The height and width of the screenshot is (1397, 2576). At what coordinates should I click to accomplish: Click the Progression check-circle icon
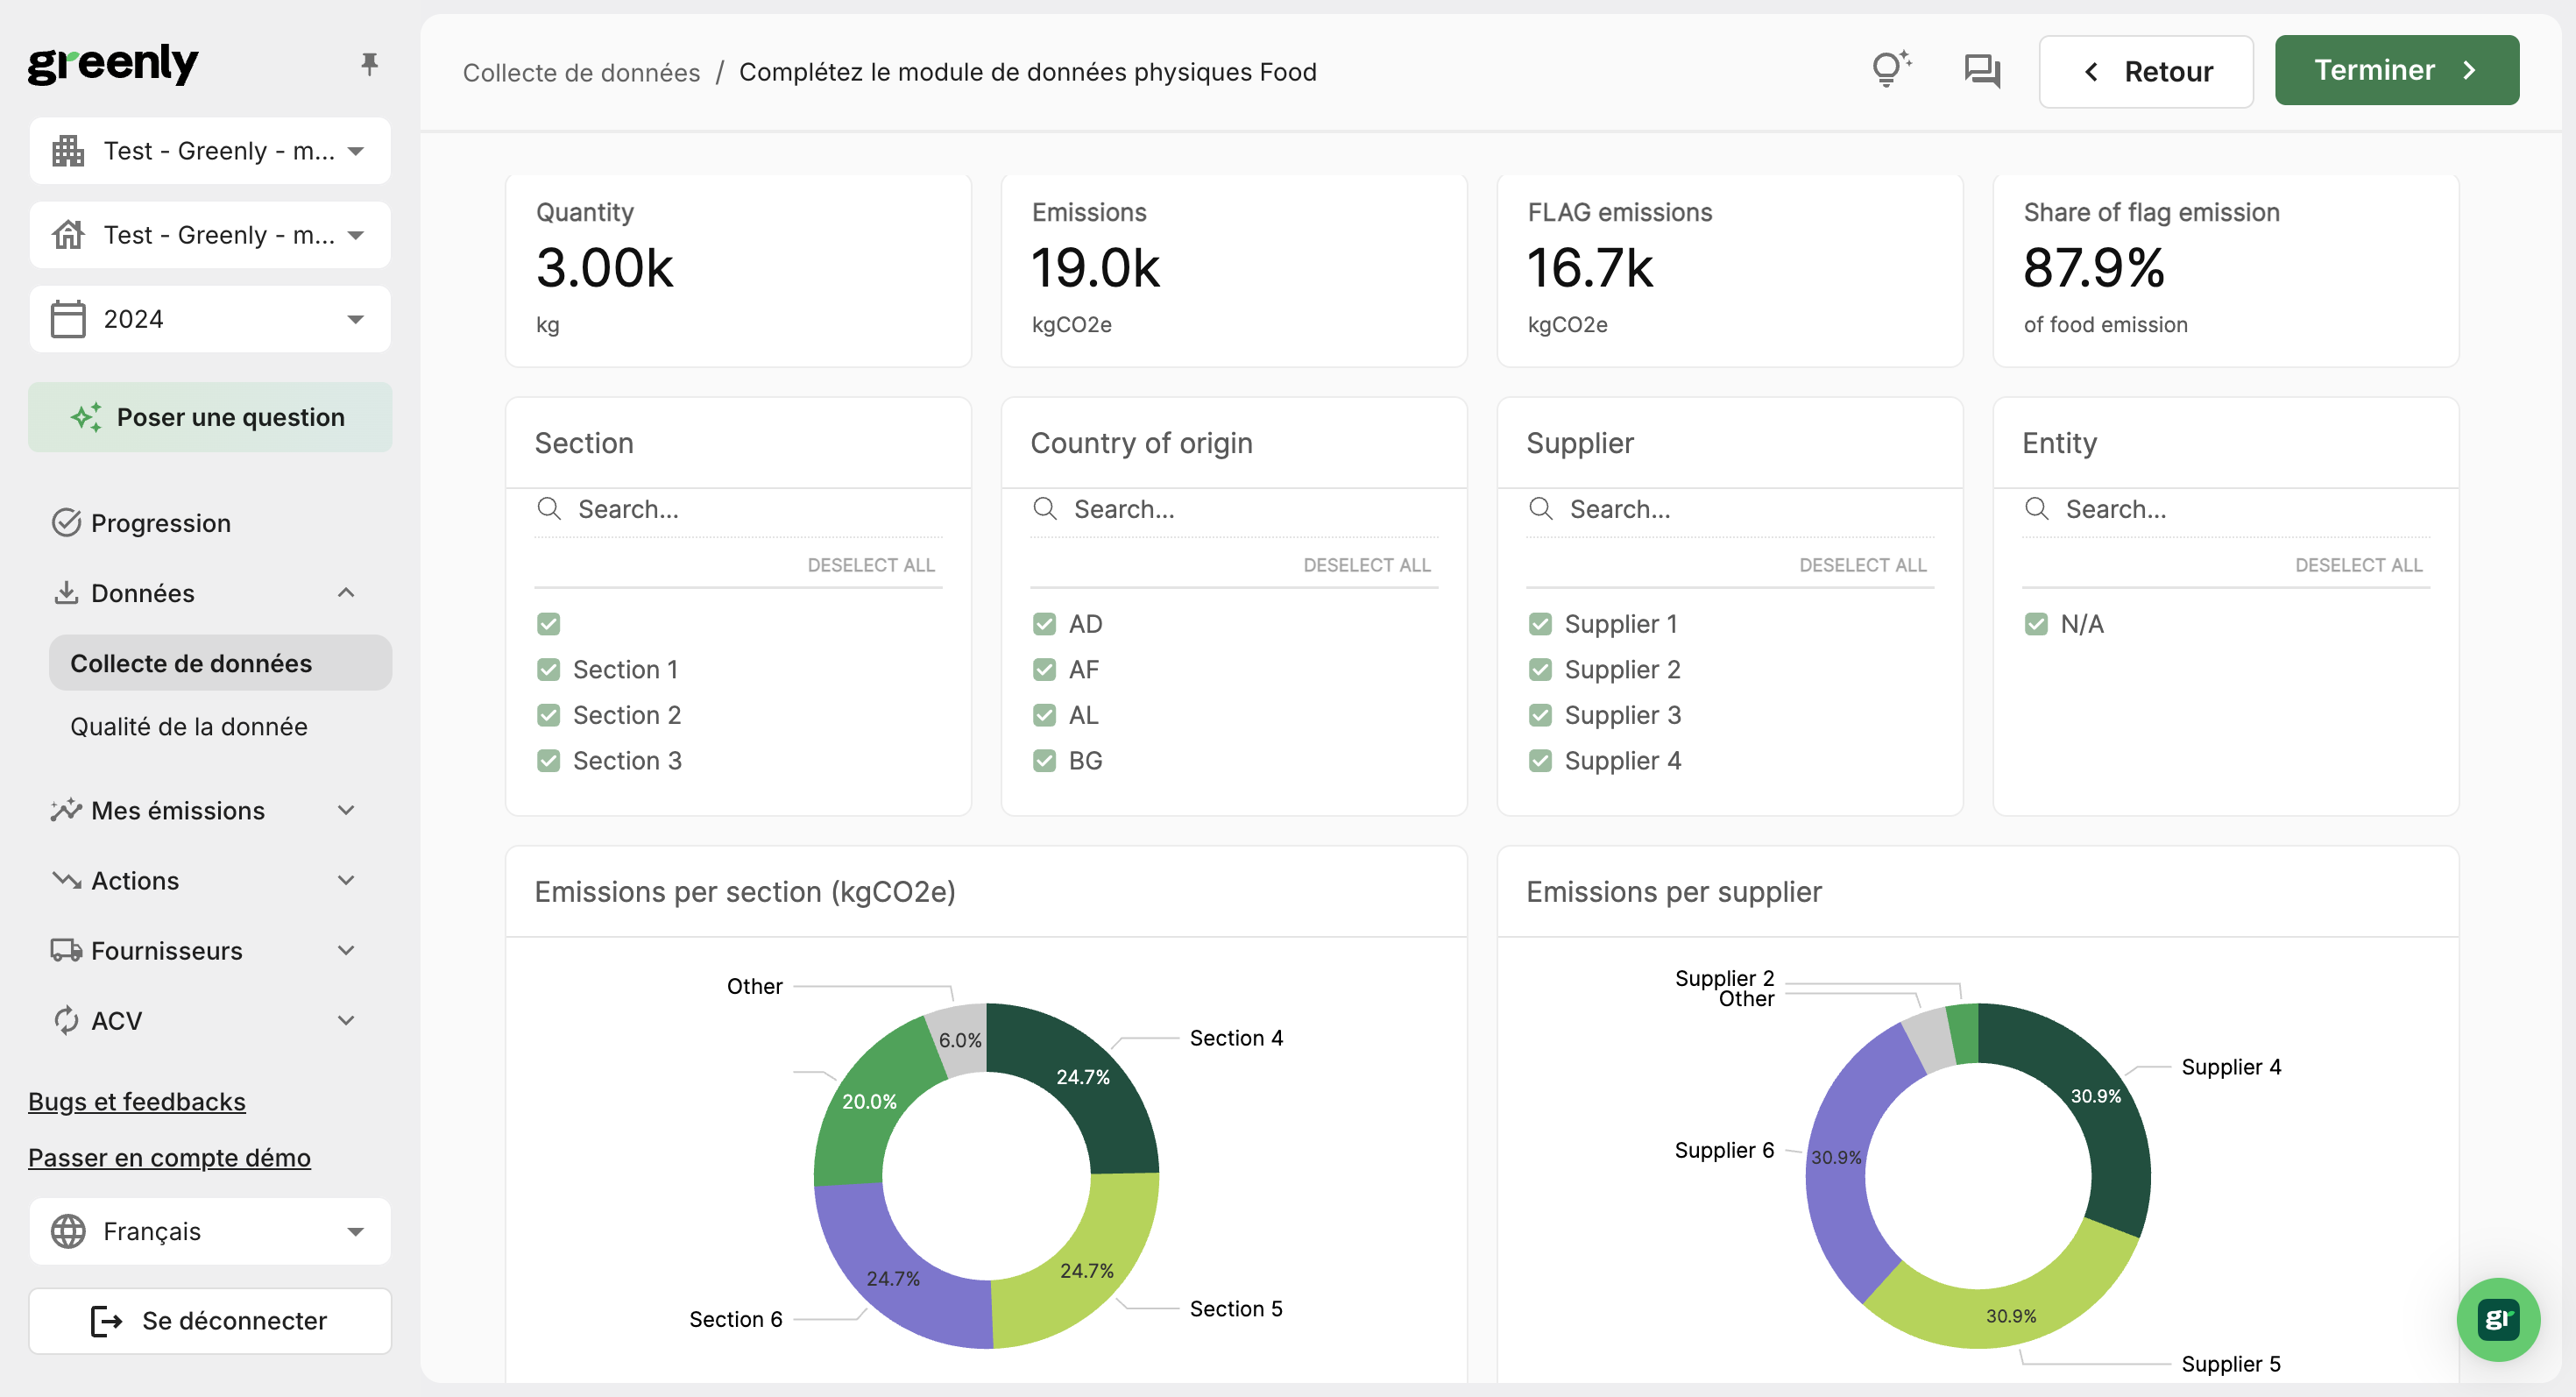click(x=66, y=523)
